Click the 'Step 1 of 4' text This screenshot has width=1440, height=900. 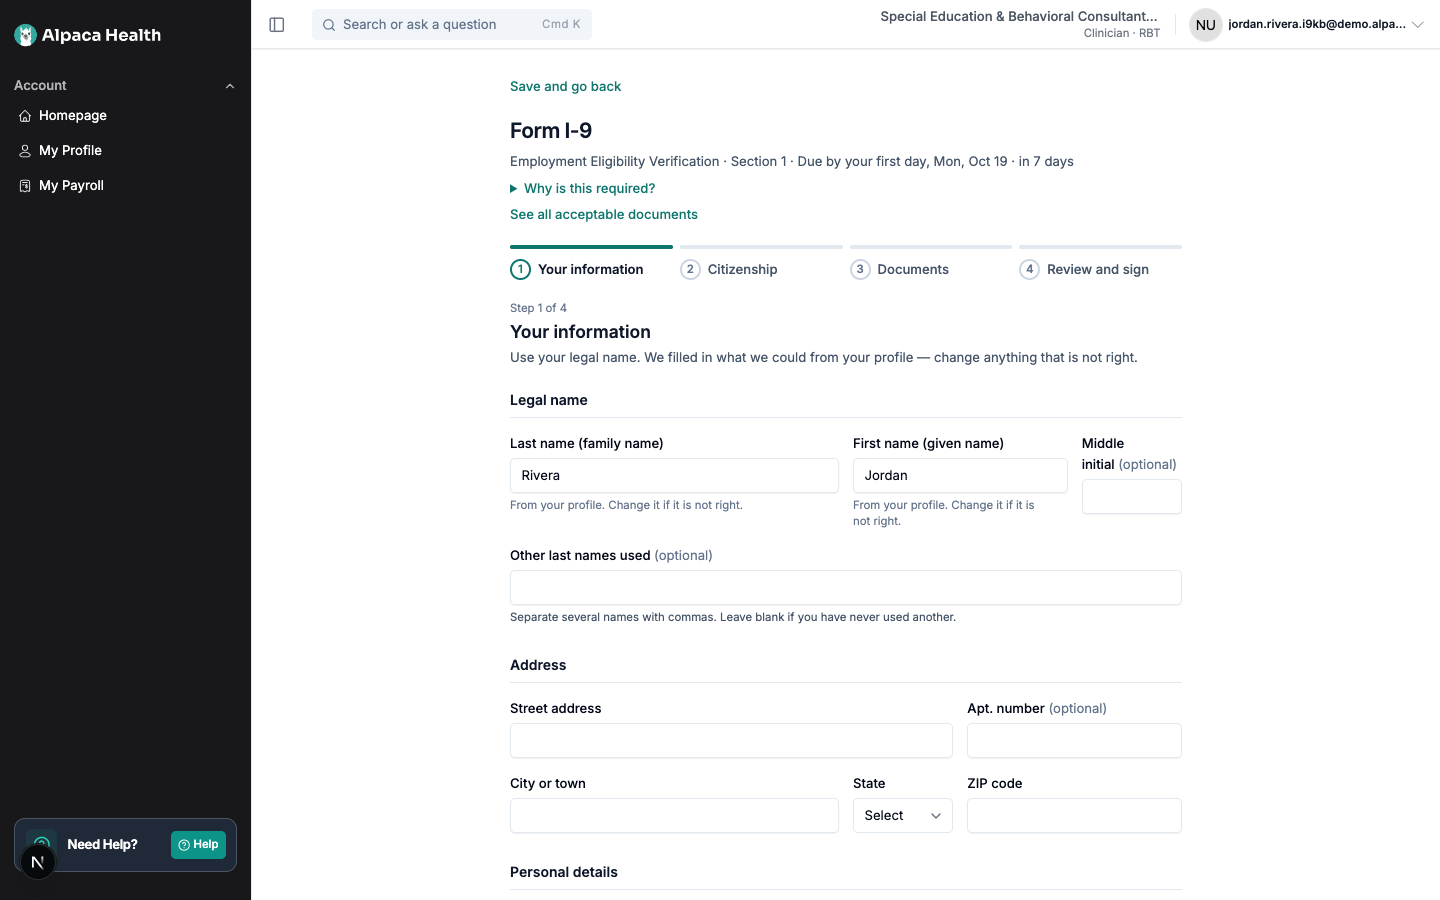[538, 308]
